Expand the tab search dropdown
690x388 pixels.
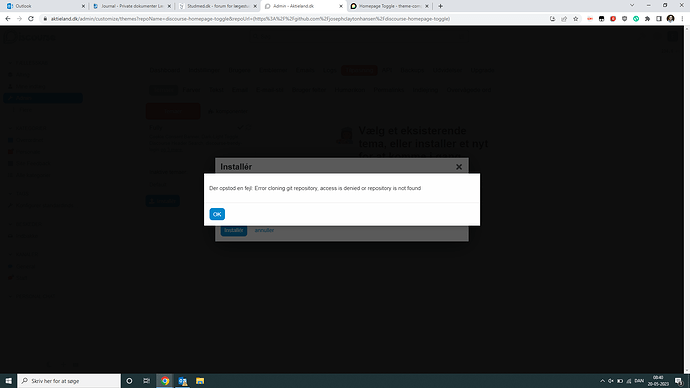coord(632,5)
